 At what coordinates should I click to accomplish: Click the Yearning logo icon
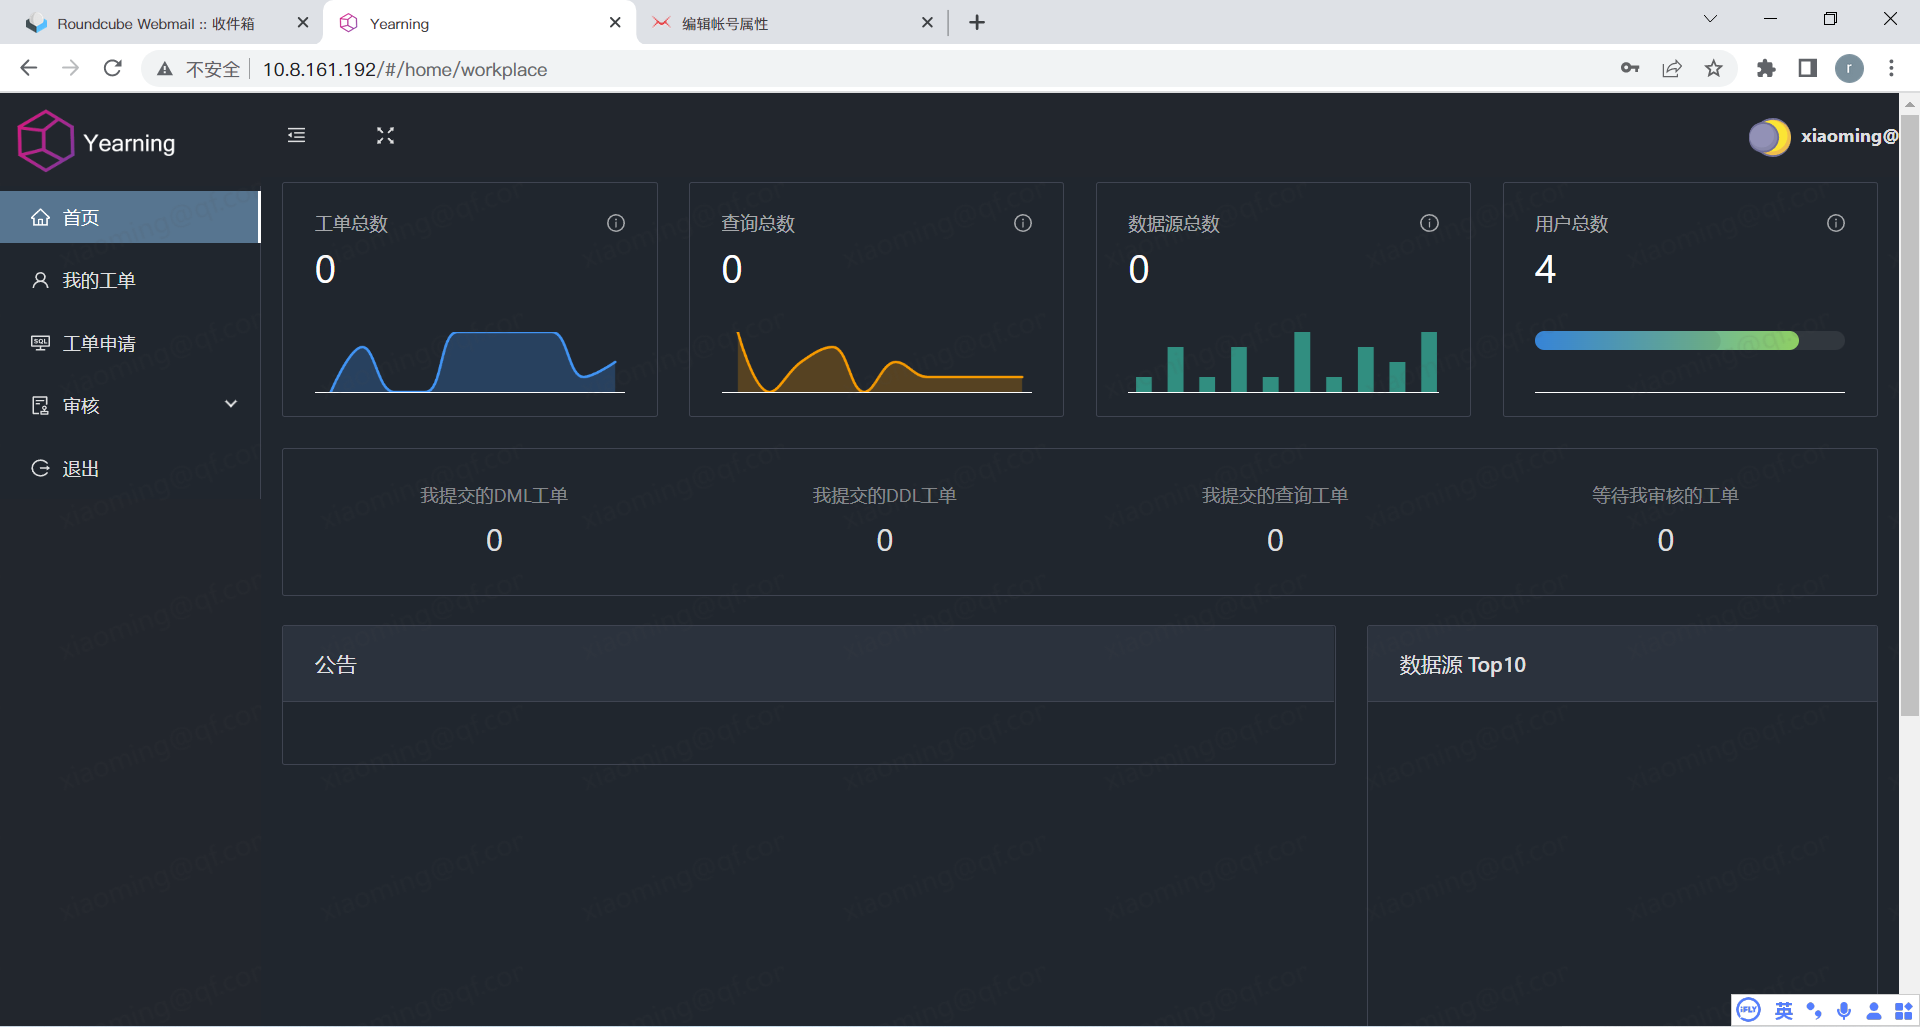[45, 141]
